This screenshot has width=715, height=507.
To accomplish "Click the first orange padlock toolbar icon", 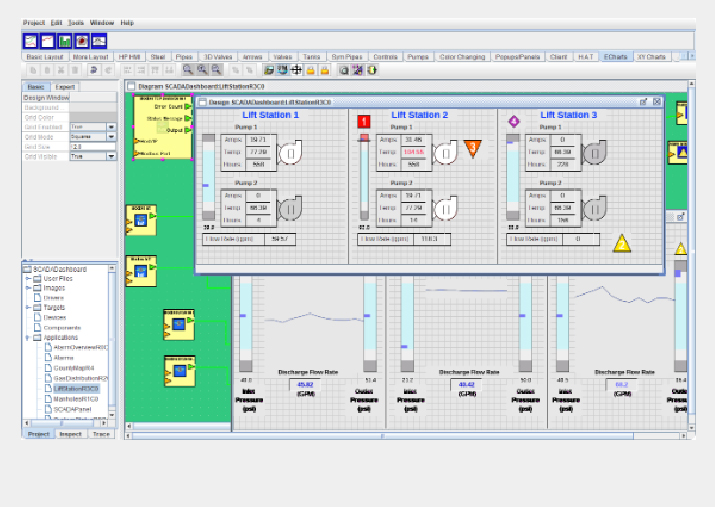I will coord(311,70).
